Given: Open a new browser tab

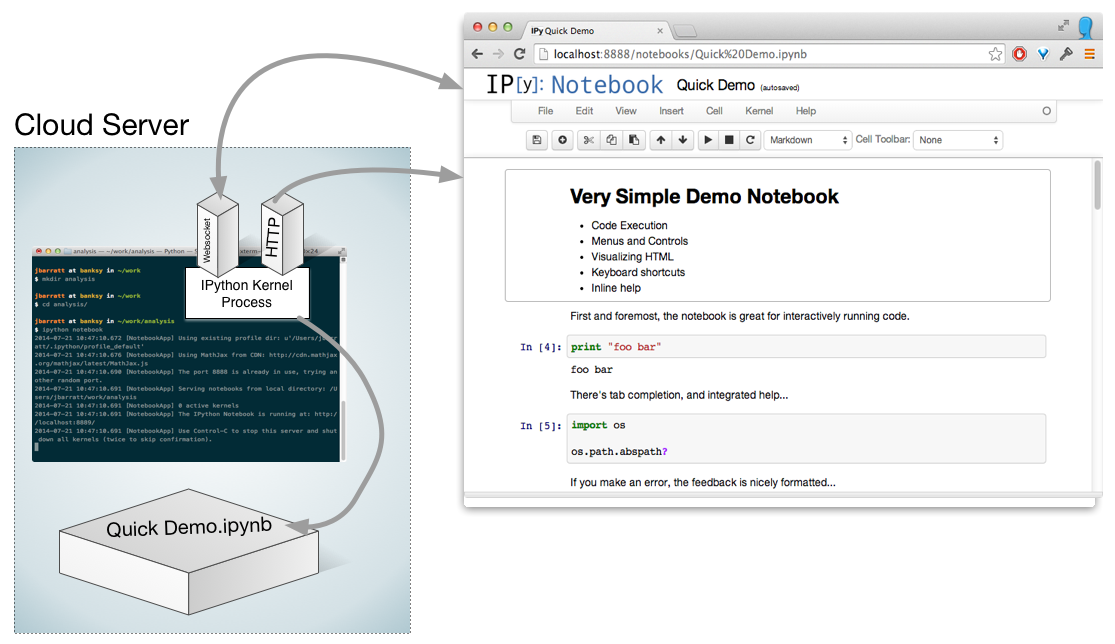Looking at the screenshot, I should coord(685,31).
